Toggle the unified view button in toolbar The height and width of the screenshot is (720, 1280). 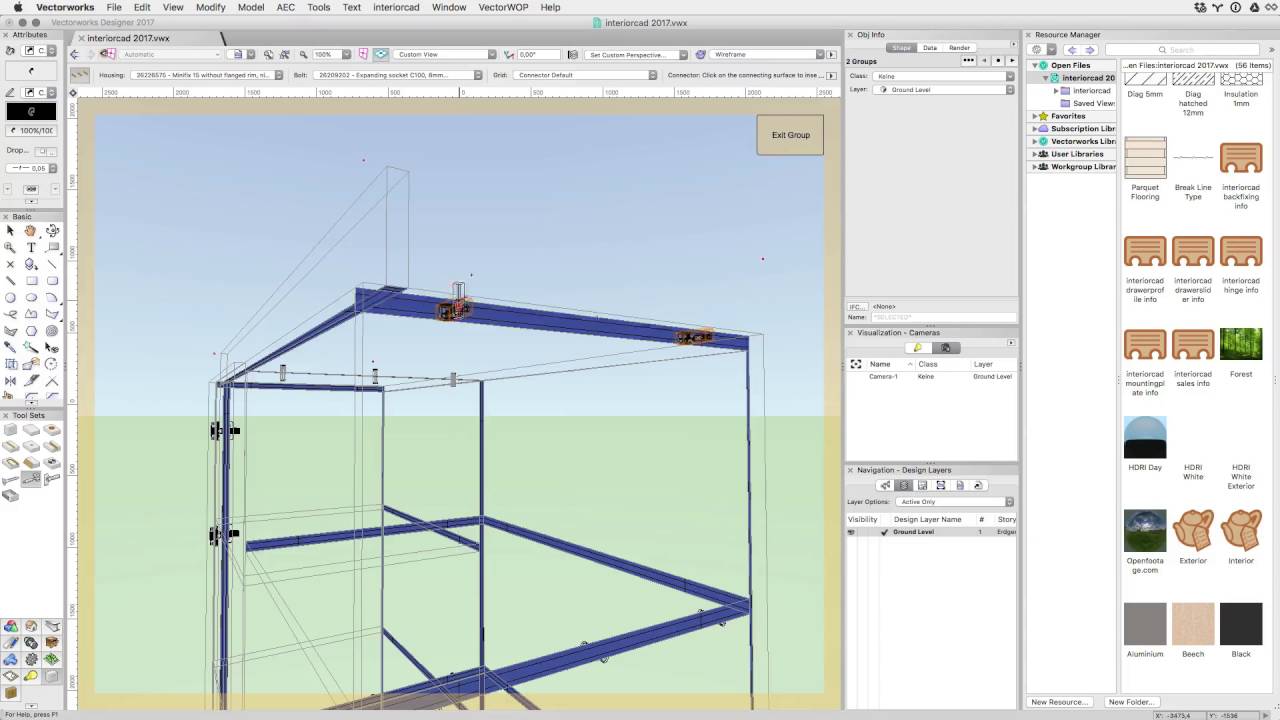coord(381,54)
